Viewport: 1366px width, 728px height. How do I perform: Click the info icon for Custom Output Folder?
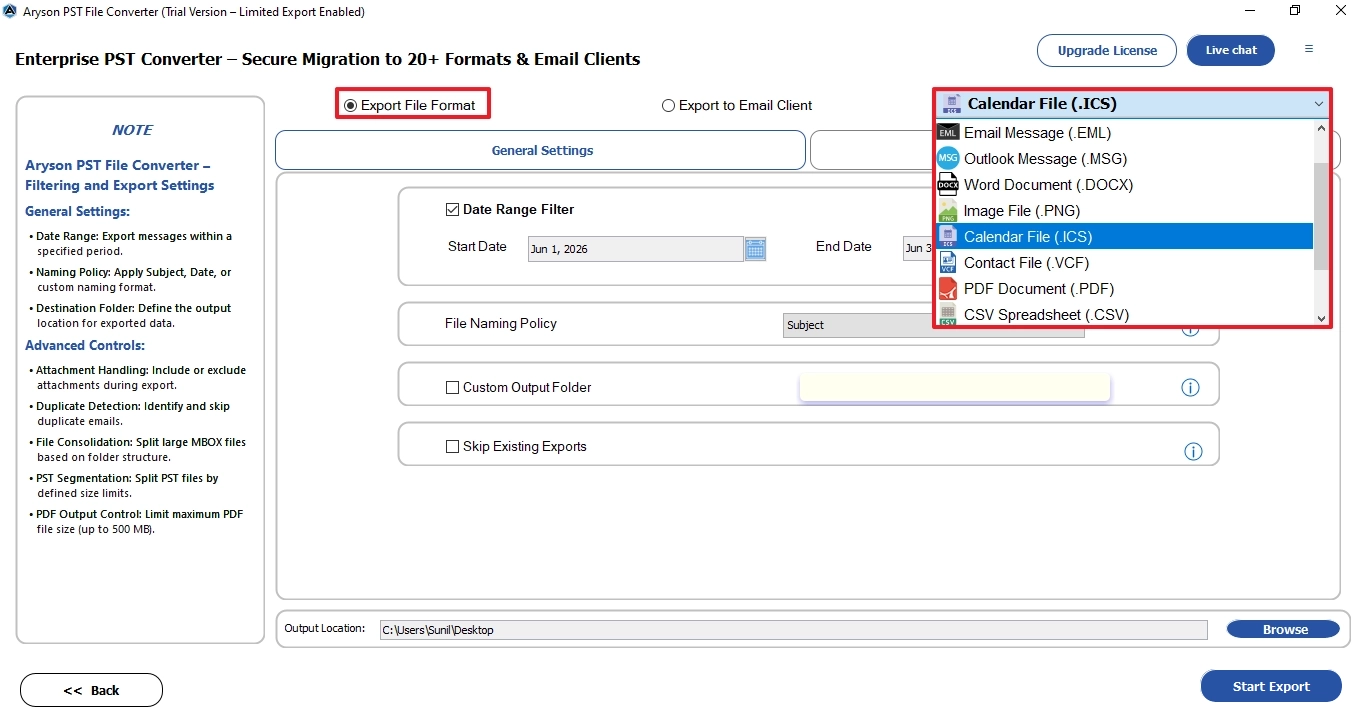[x=1190, y=388]
